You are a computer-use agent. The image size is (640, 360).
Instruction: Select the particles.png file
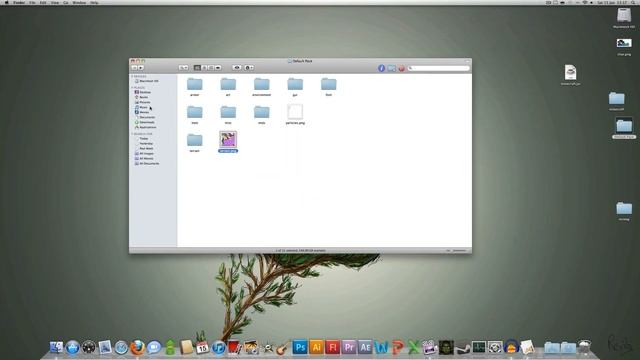click(295, 112)
